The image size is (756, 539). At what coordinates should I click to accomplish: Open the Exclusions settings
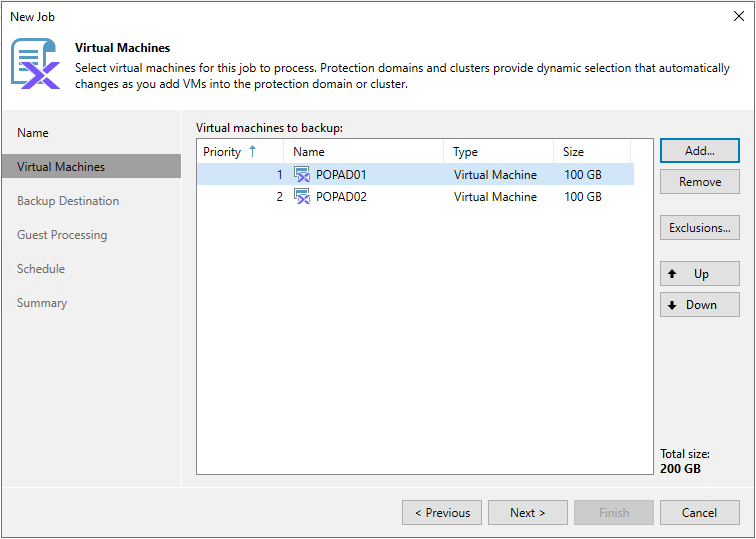tap(700, 228)
